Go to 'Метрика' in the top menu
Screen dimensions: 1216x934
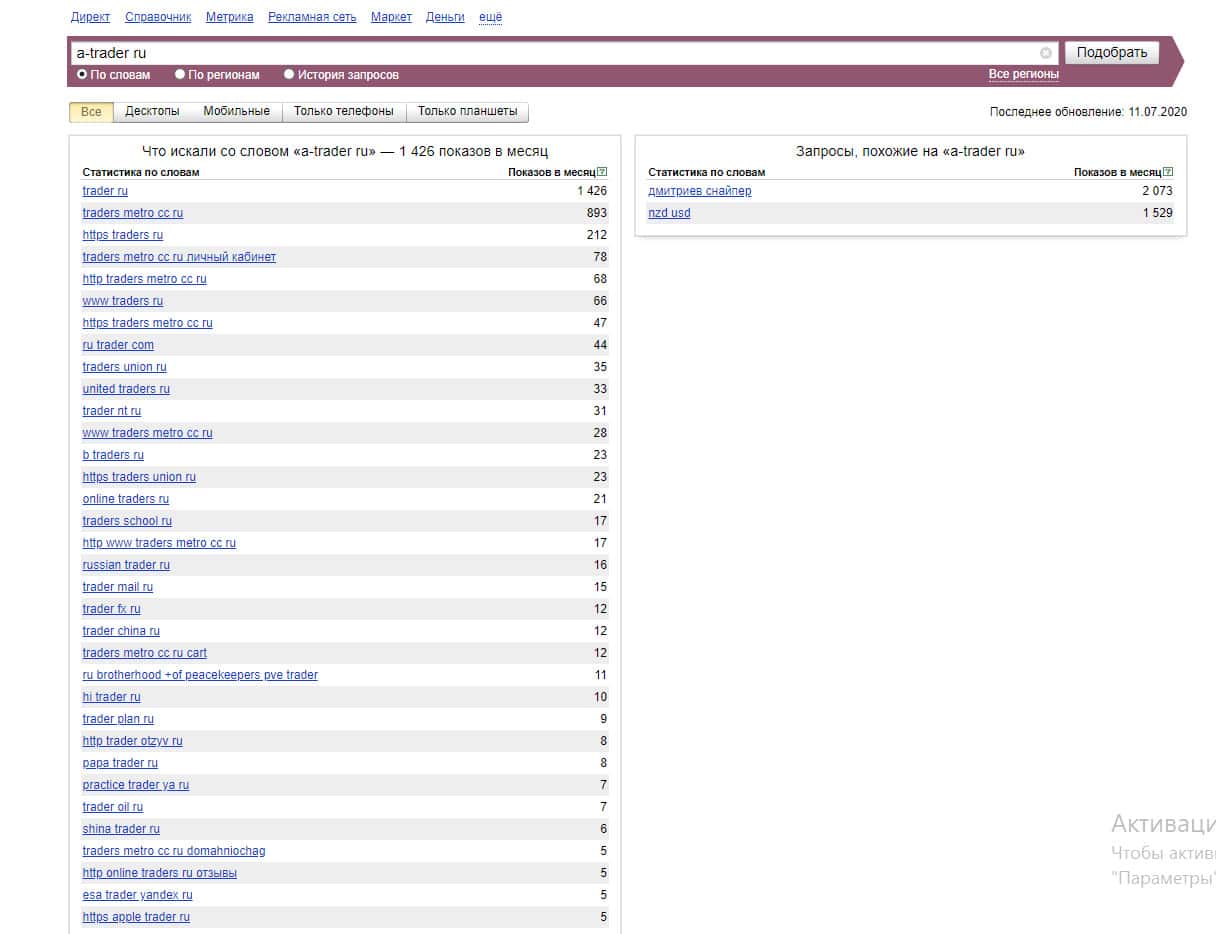tap(229, 17)
